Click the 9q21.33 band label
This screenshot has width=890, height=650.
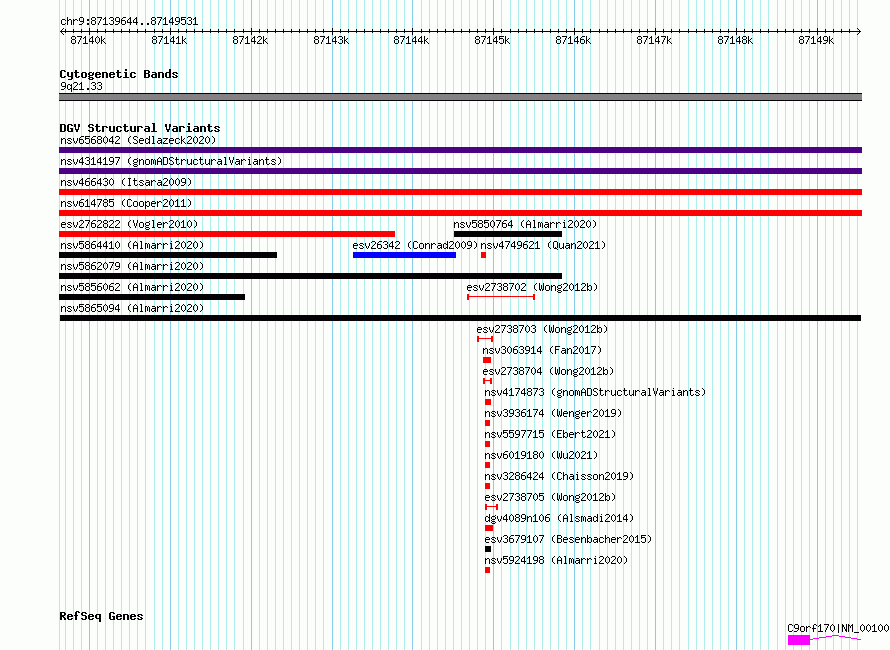(81, 86)
